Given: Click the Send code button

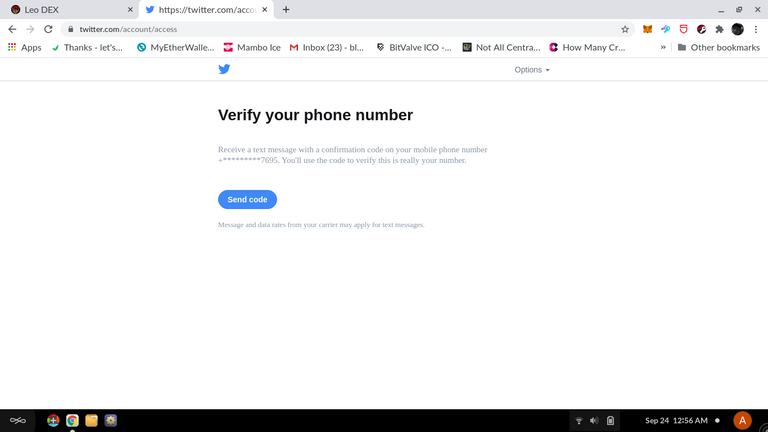Looking at the screenshot, I should tap(247, 199).
